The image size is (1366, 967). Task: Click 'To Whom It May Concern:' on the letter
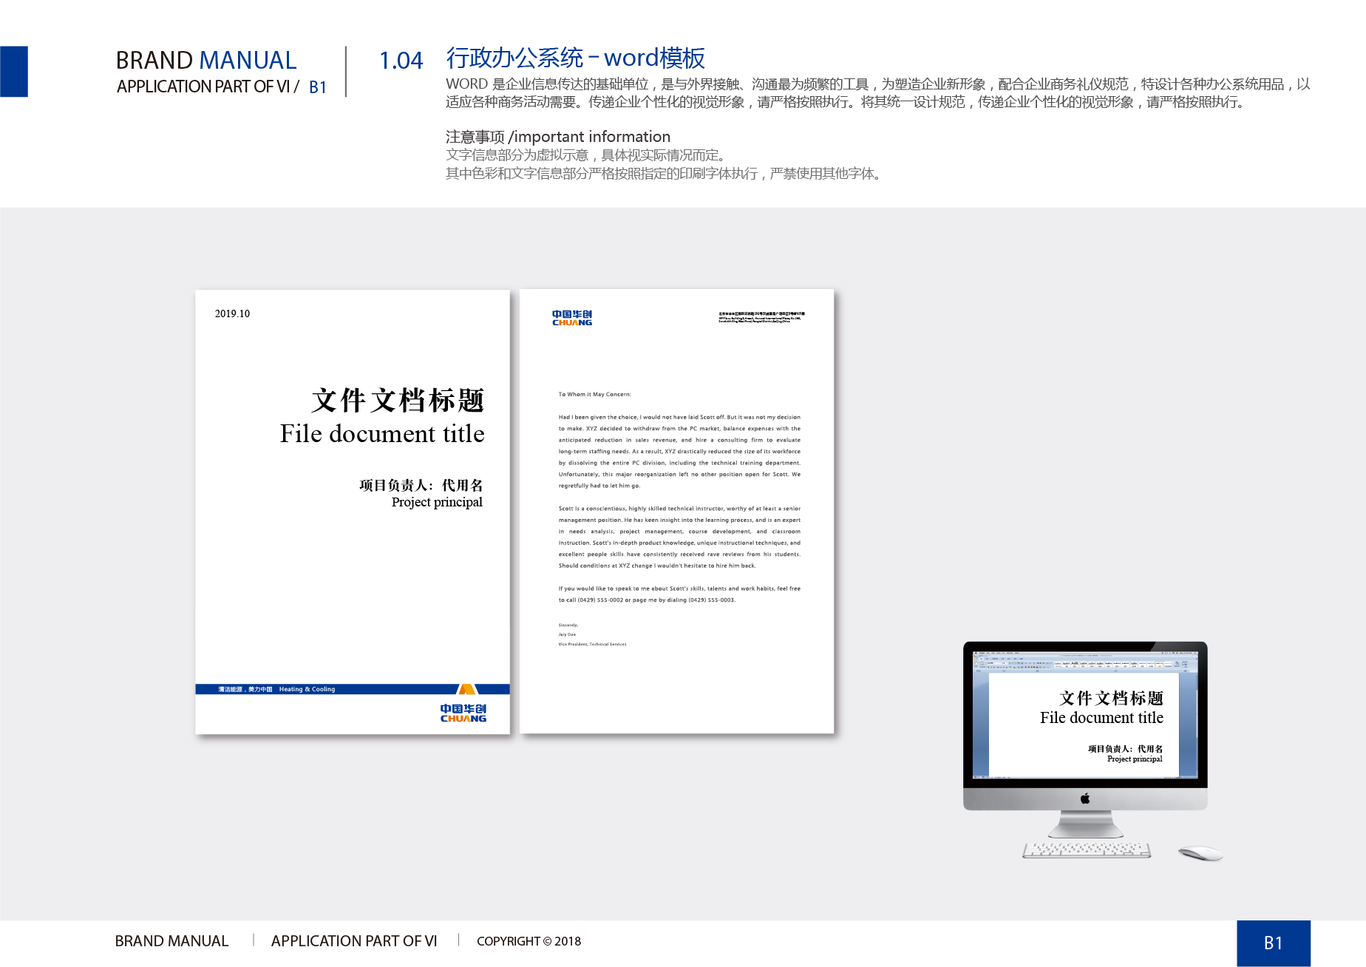click(595, 394)
